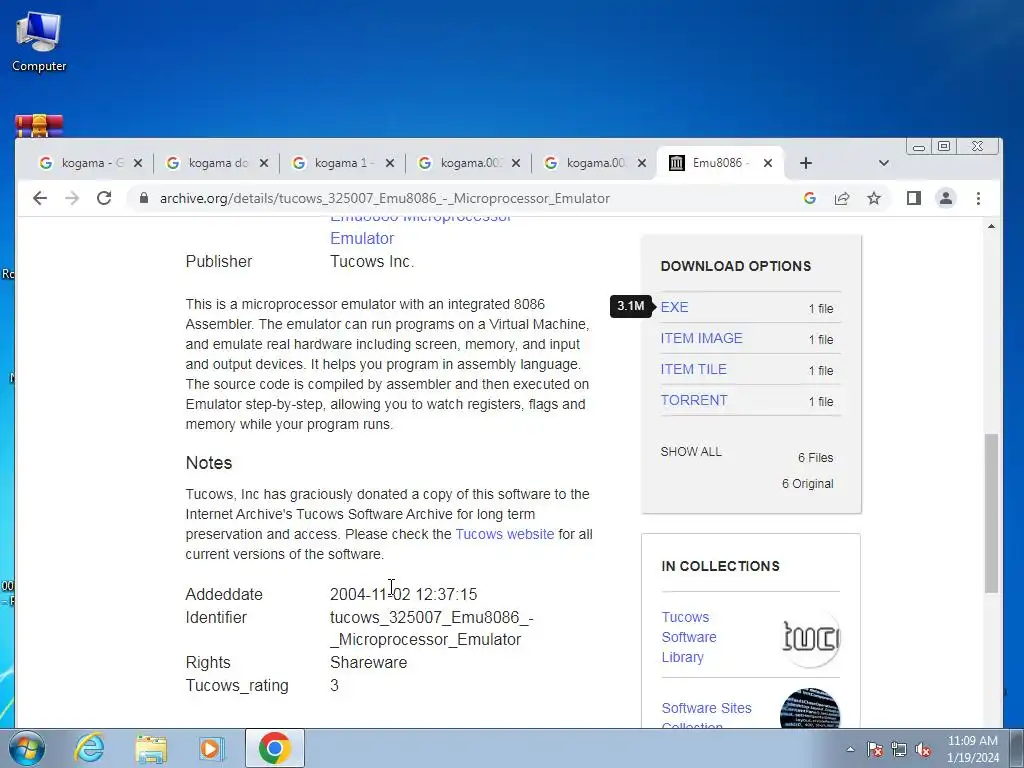View site info via padlock icon
The width and height of the screenshot is (1024, 768).
tap(144, 198)
